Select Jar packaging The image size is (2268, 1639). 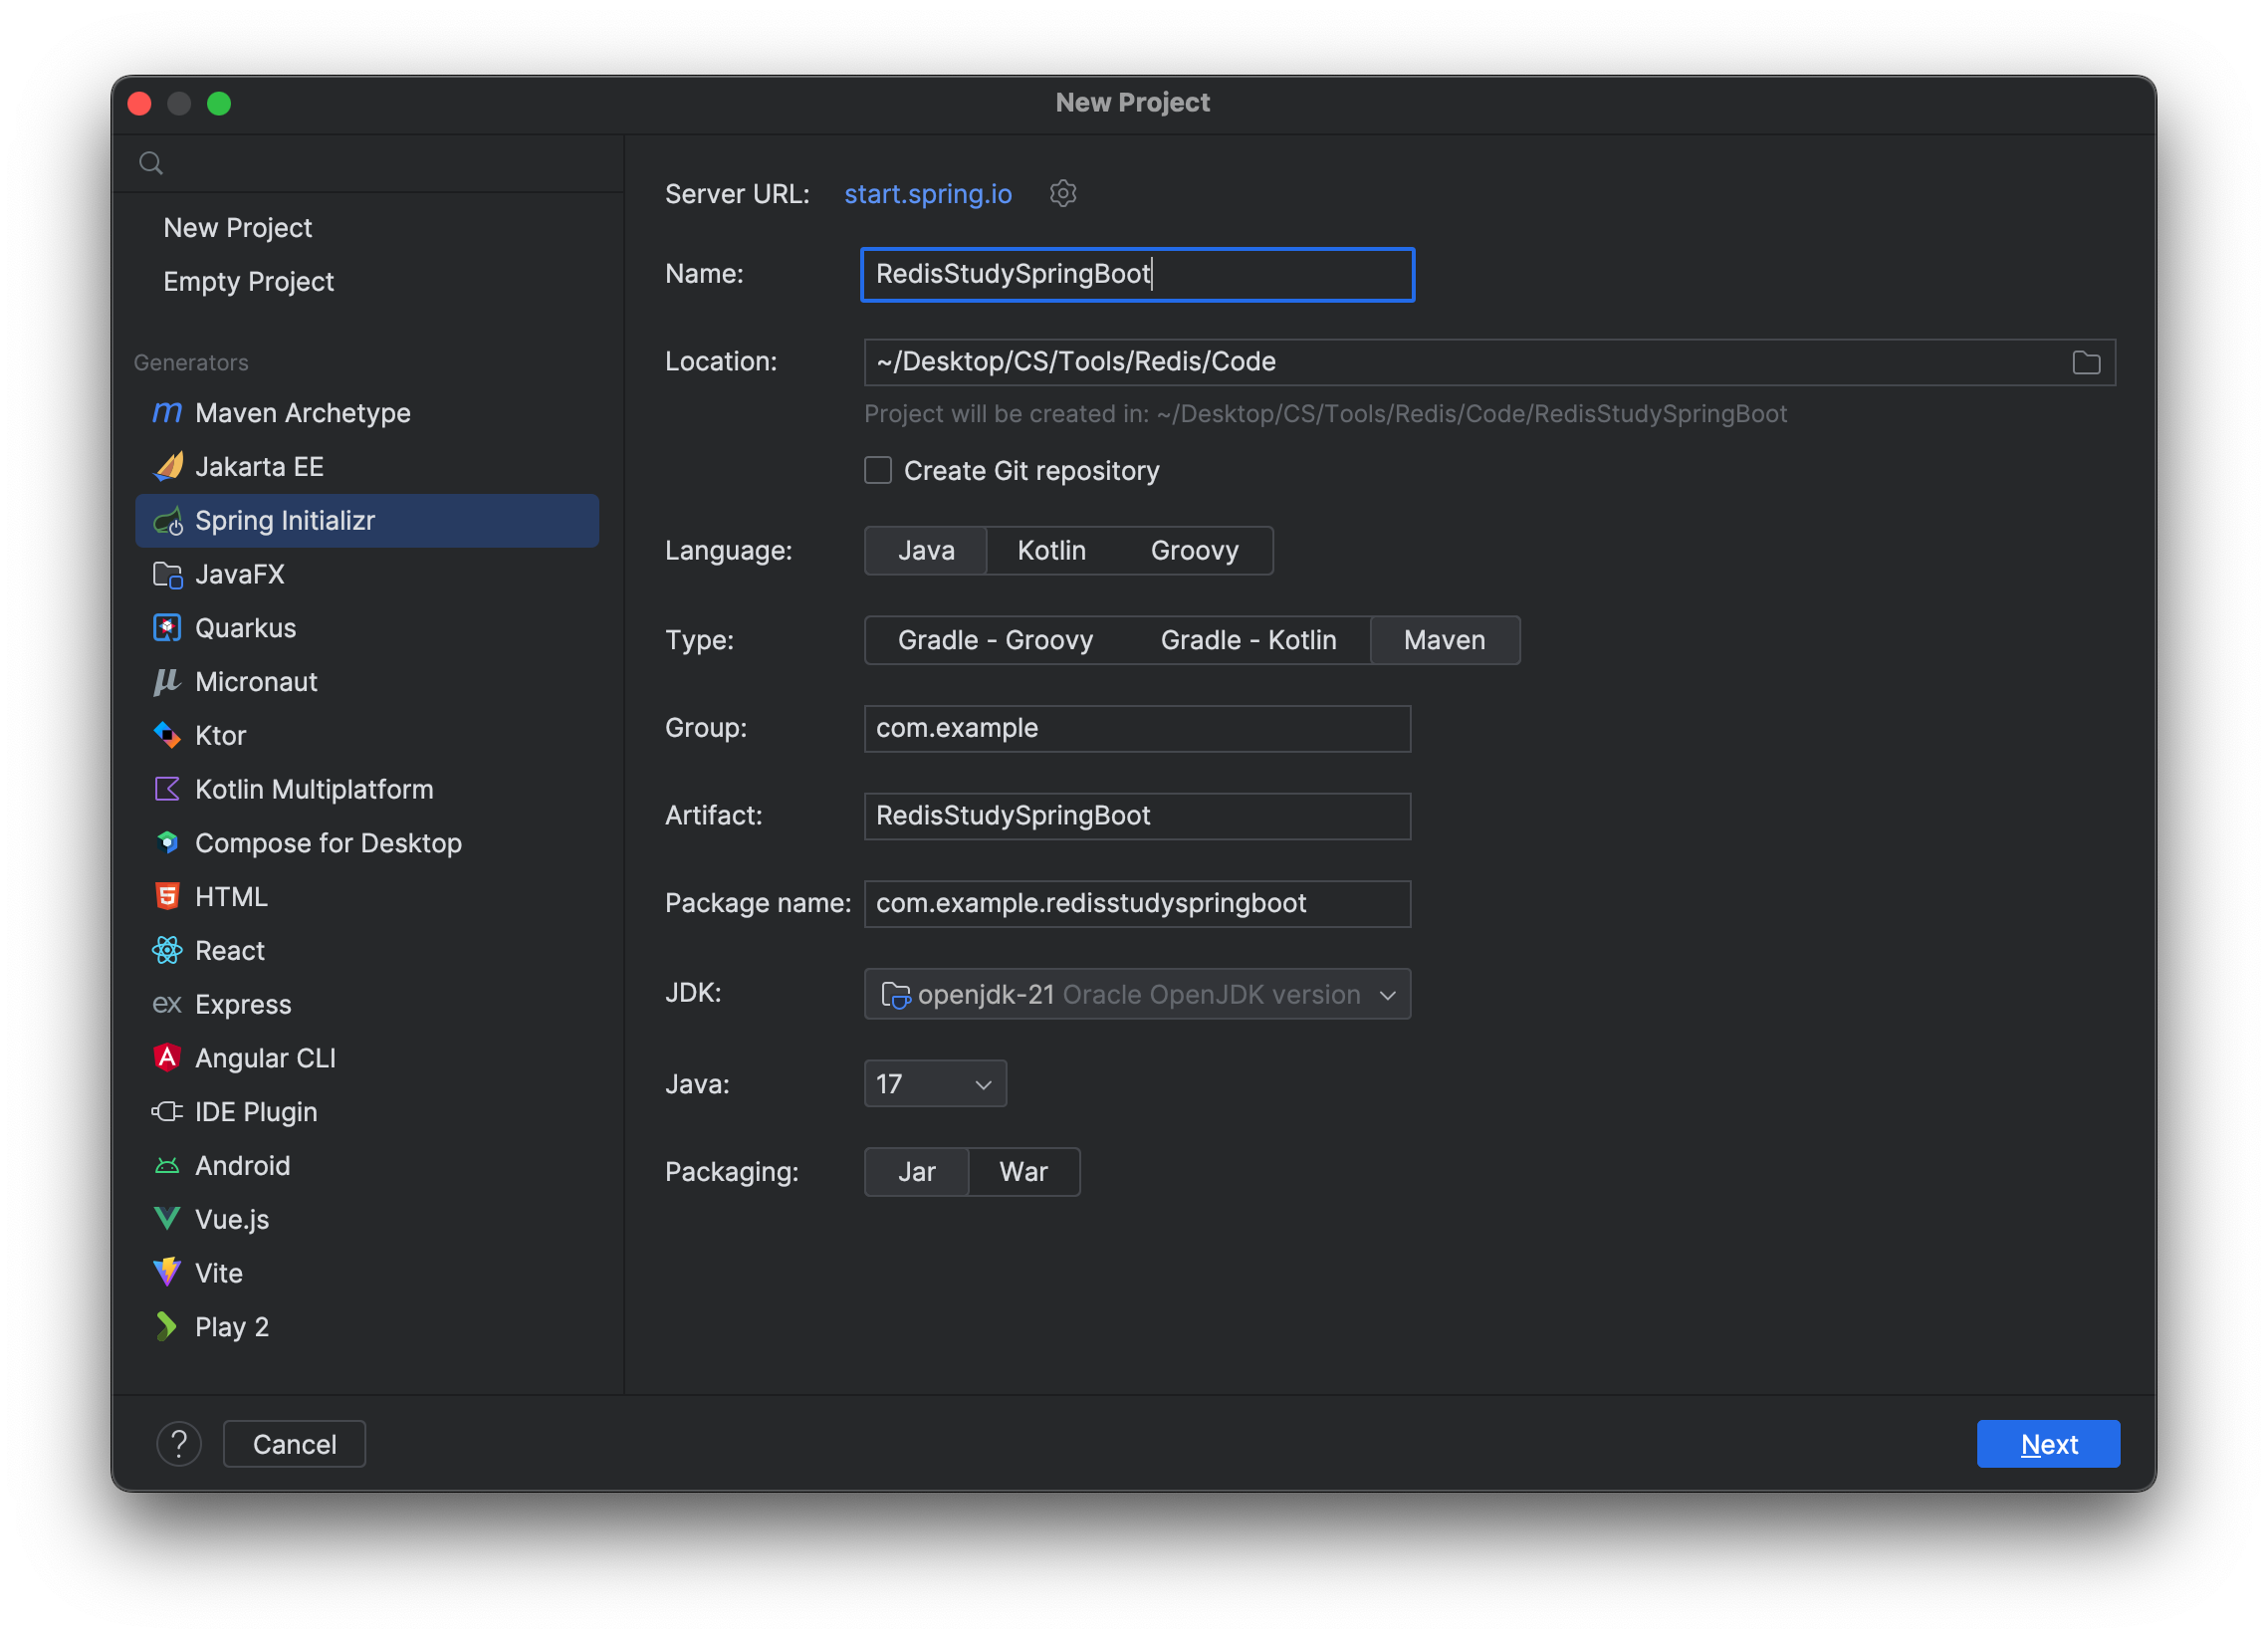coord(916,1172)
